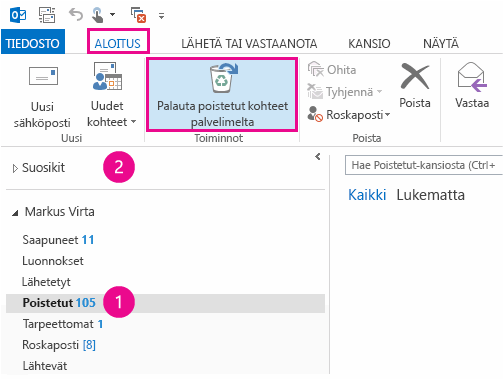The image size is (504, 380).
Task: Open the Tarpeettomat clutter folder
Action: (63, 324)
